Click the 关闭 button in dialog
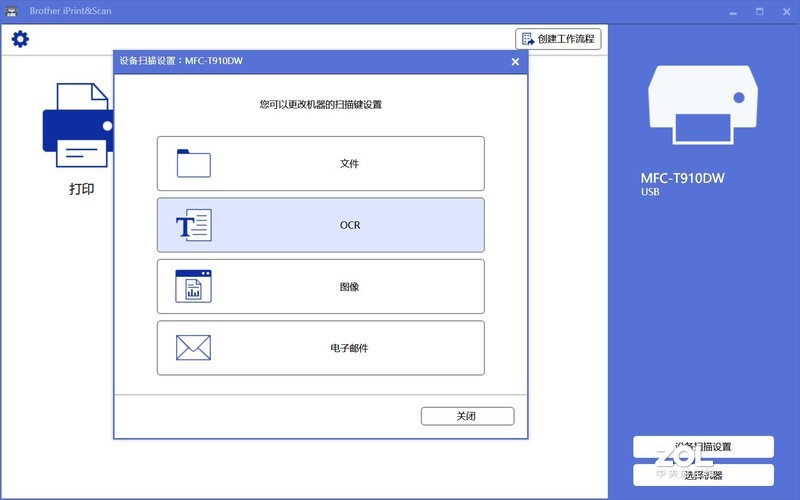The width and height of the screenshot is (800, 500). pyautogui.click(x=467, y=416)
